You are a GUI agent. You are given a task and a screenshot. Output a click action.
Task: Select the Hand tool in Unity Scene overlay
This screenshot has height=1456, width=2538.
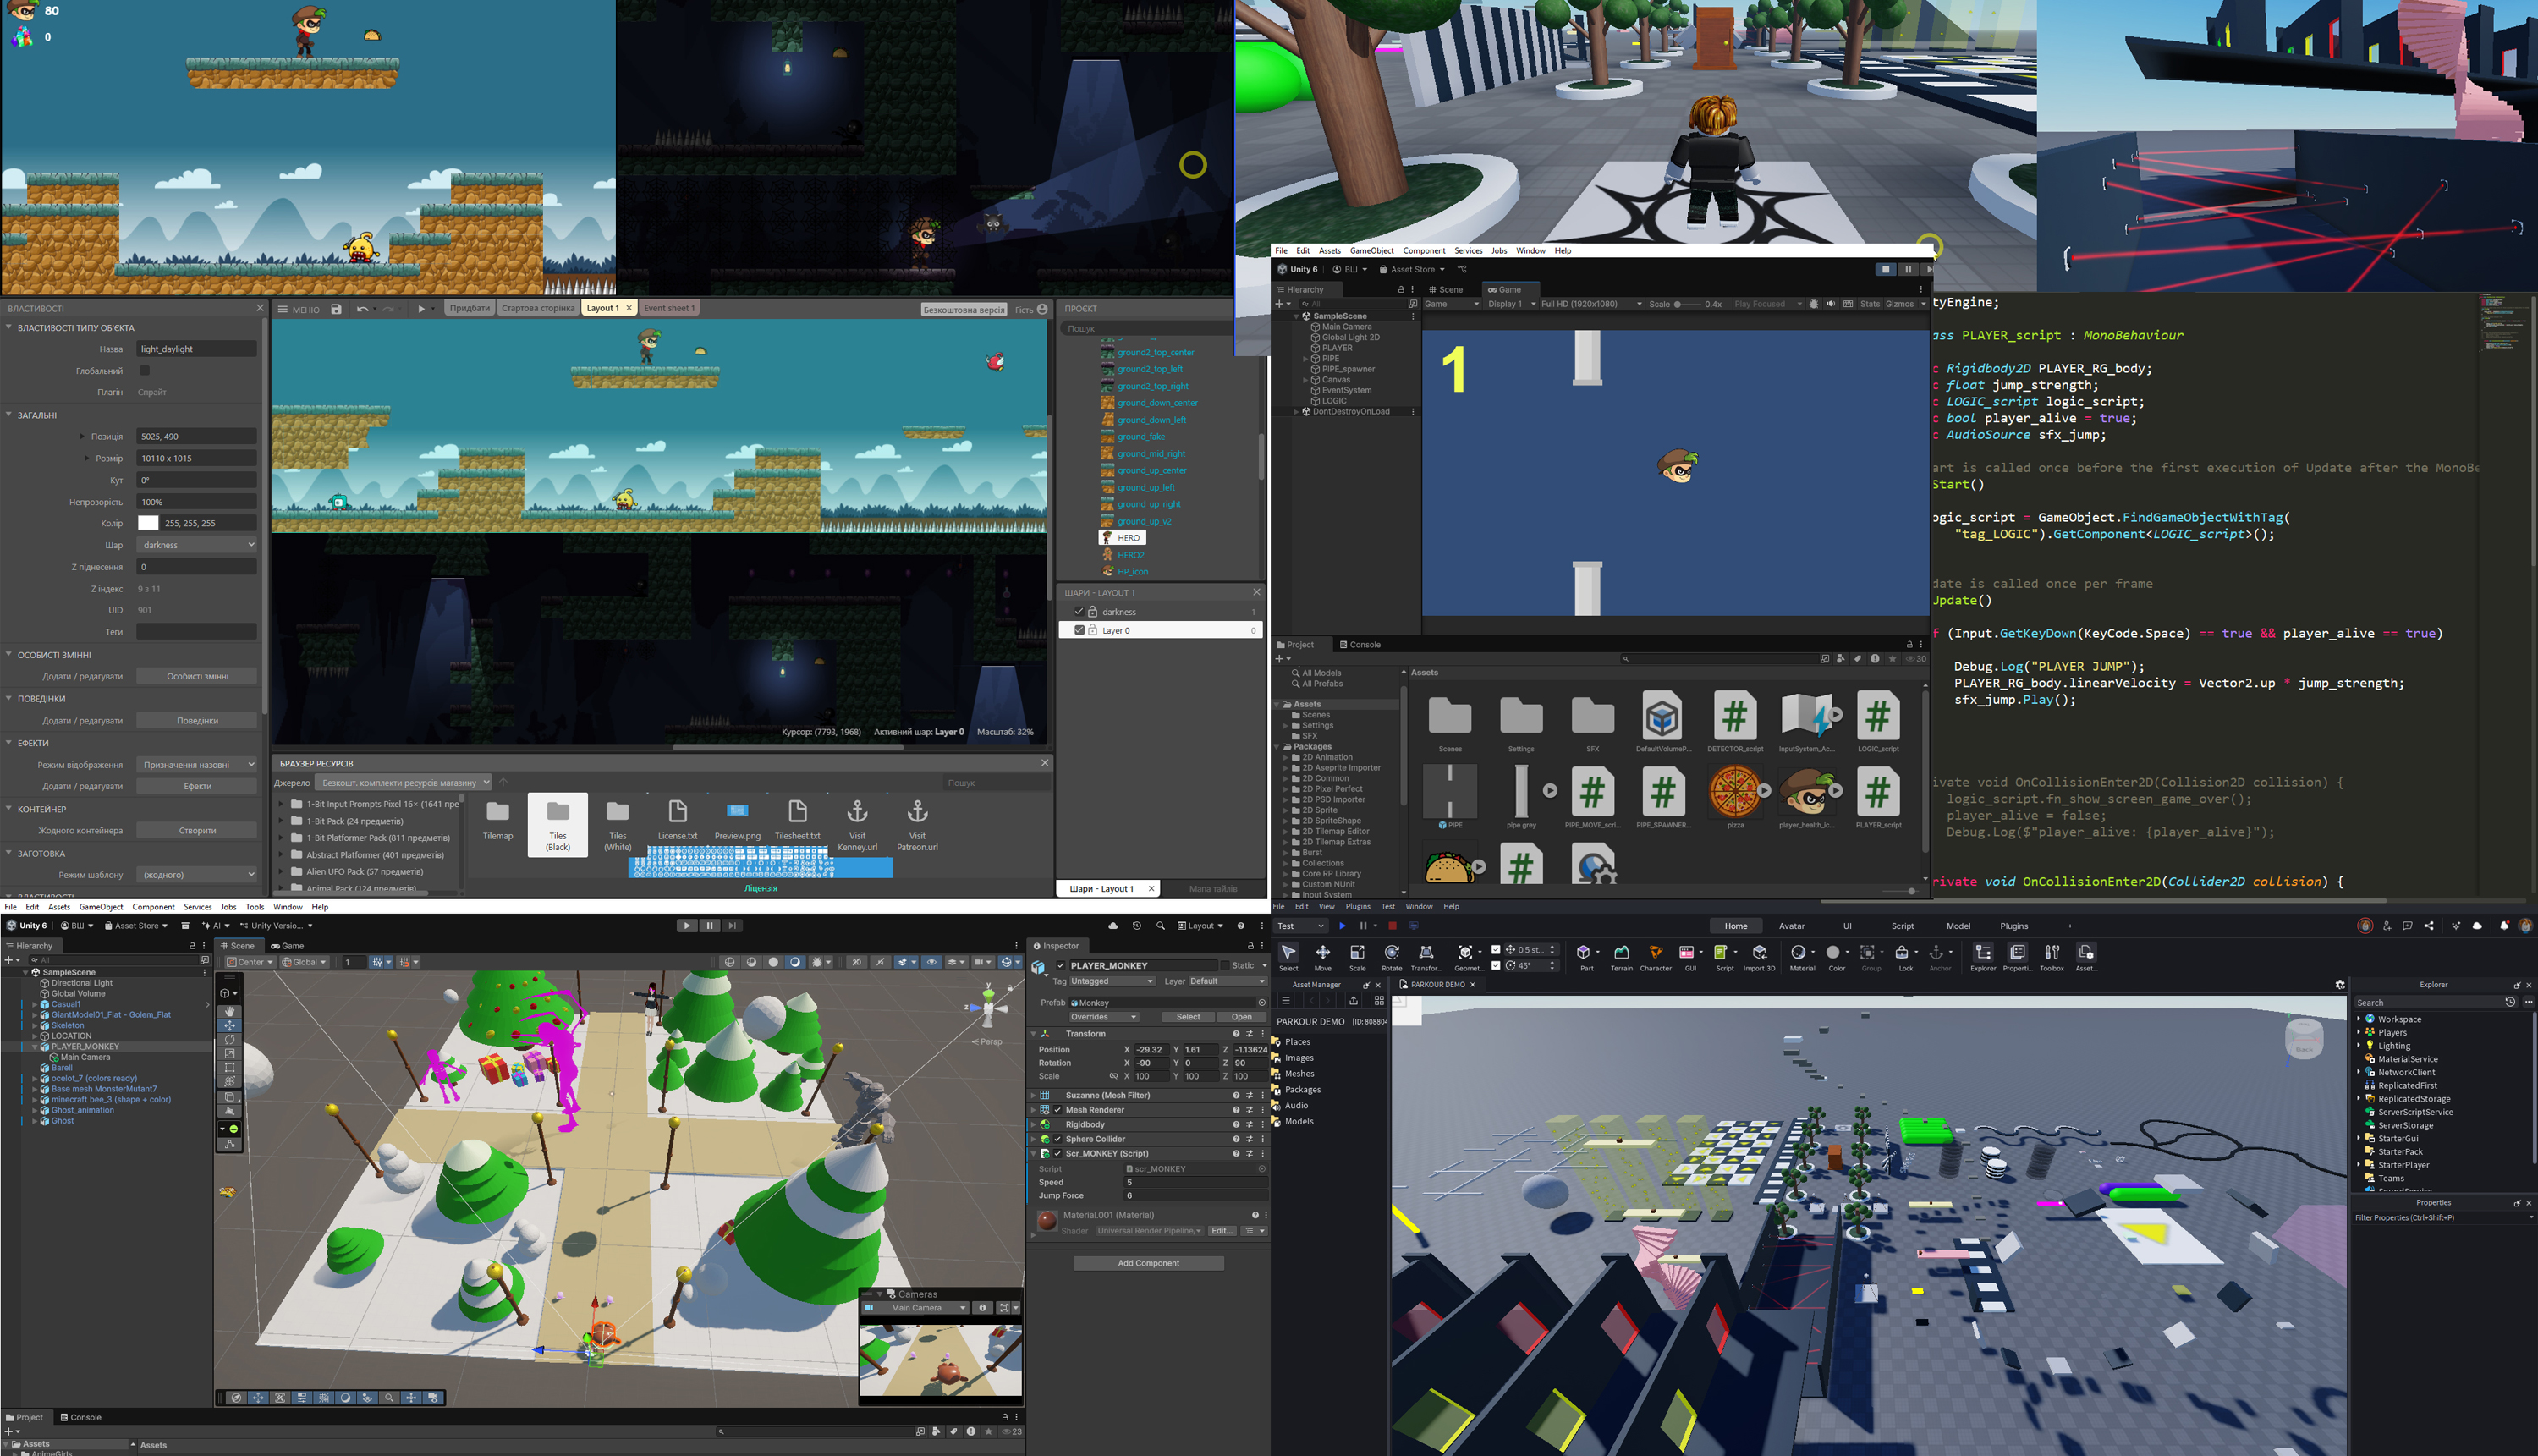(230, 1011)
